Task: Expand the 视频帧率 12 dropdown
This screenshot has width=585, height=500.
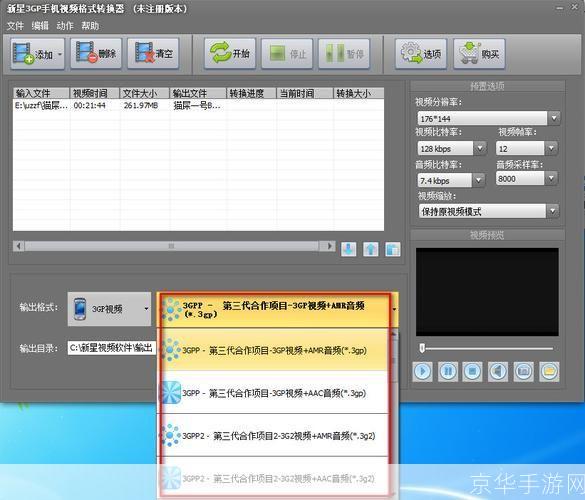Action: [x=551, y=148]
